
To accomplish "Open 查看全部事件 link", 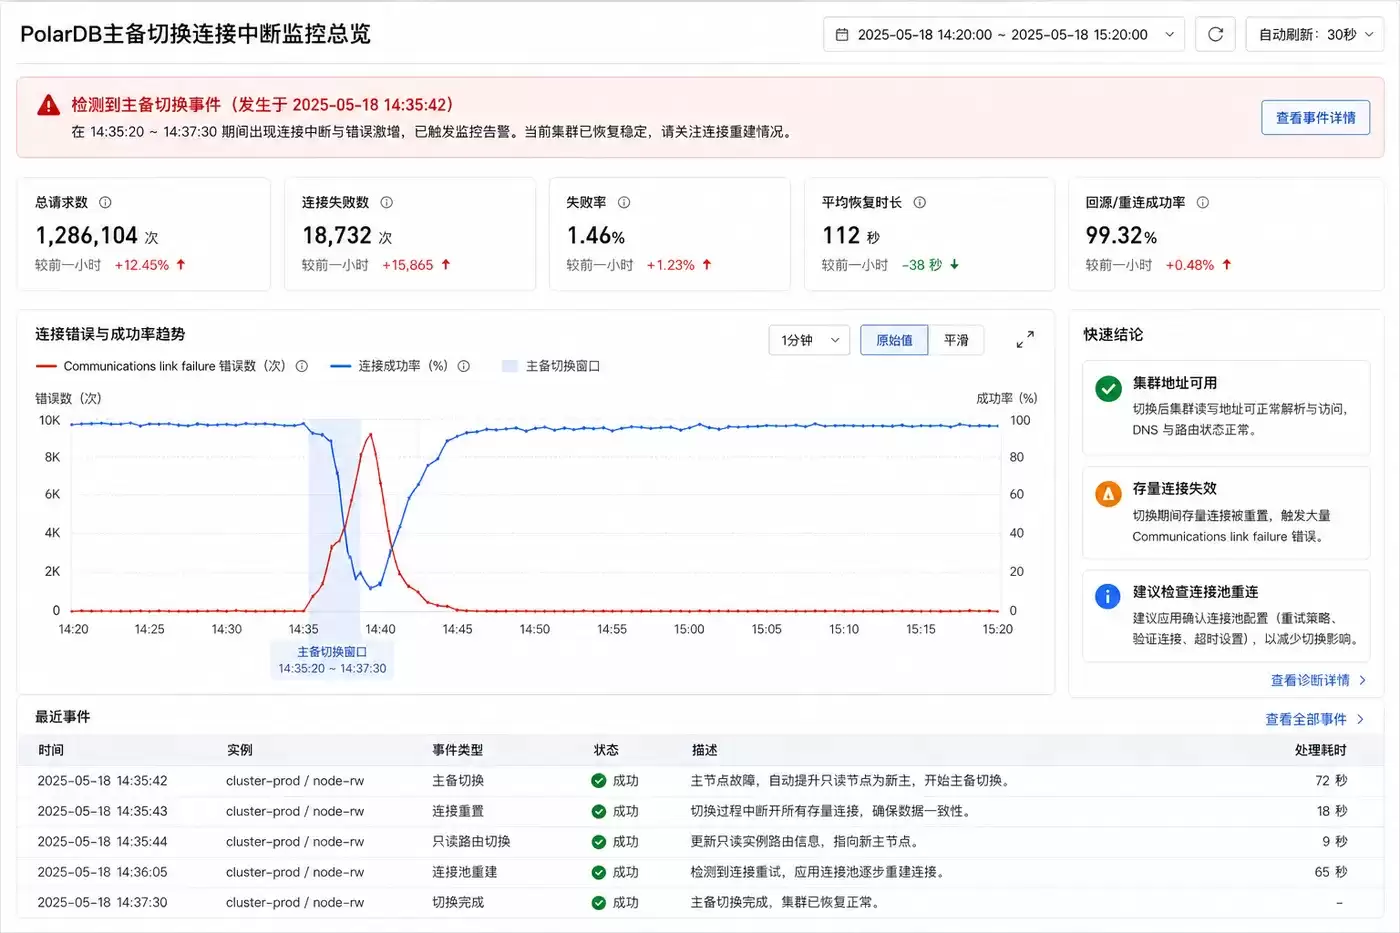I will [1315, 719].
